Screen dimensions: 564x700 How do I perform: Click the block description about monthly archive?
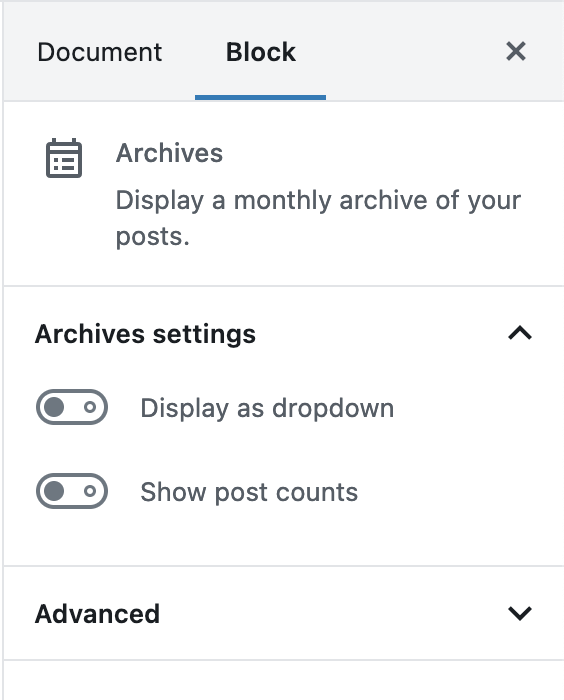(x=318, y=218)
